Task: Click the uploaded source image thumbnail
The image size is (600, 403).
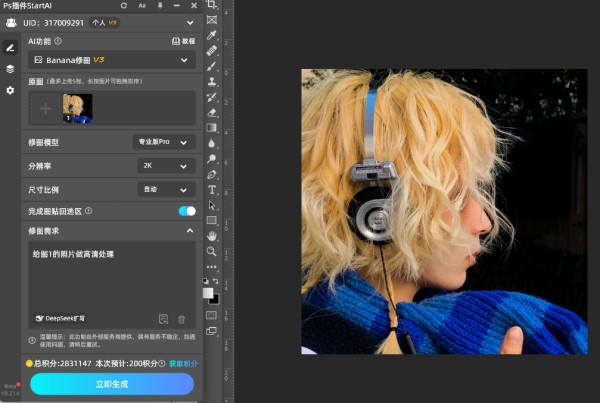Action: point(77,107)
